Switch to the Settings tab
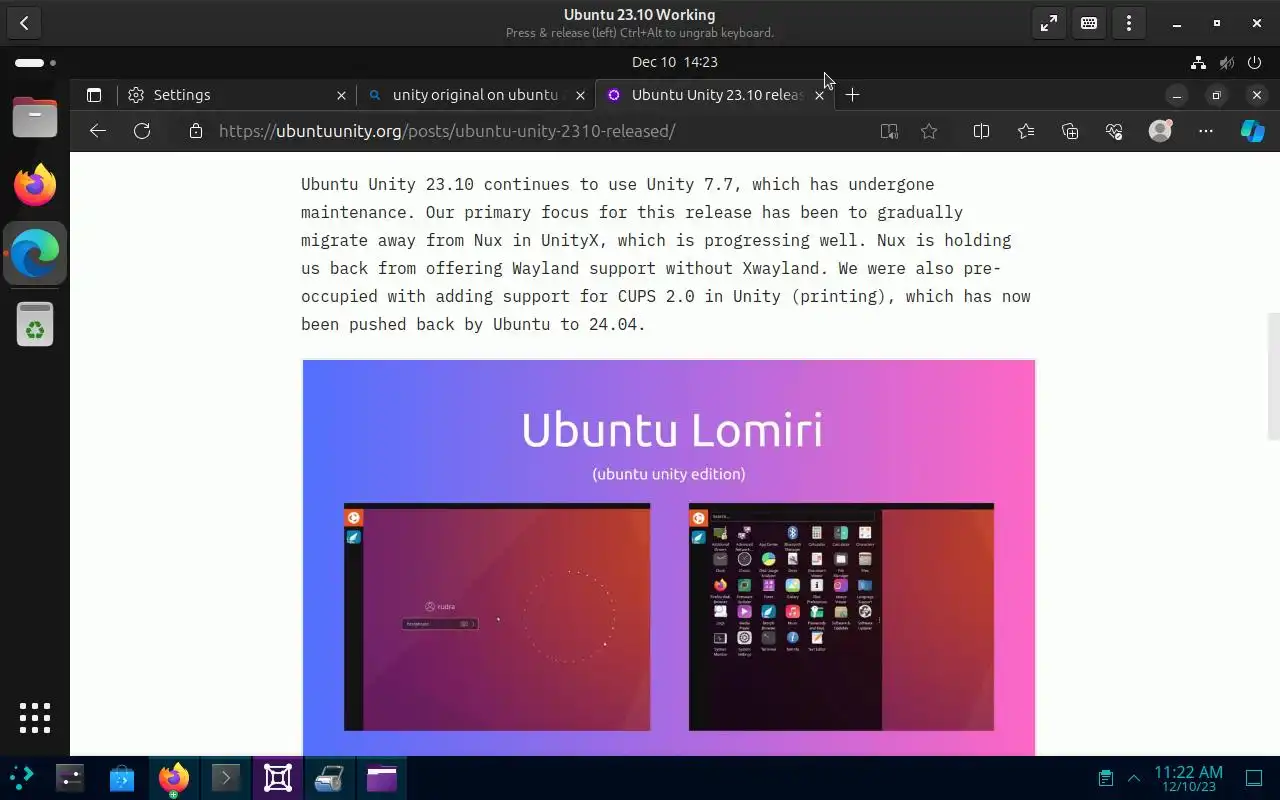 tap(238, 95)
